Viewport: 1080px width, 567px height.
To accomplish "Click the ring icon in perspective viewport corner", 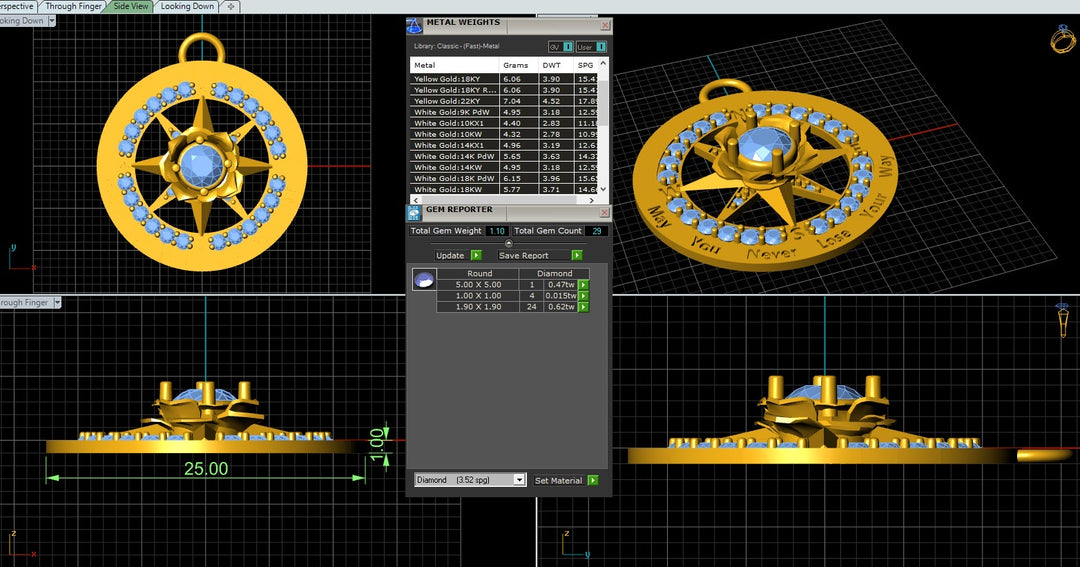I will [x=1063, y=39].
